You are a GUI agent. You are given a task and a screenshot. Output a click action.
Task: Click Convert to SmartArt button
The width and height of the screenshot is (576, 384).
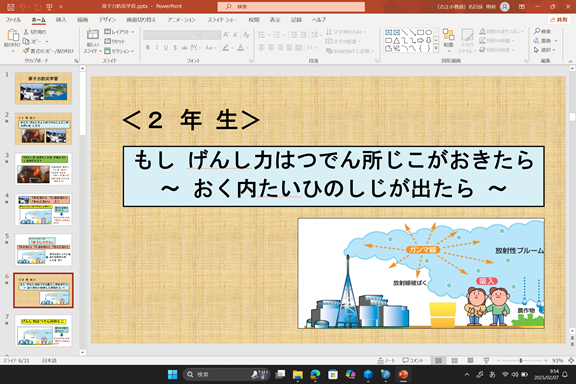(349, 51)
